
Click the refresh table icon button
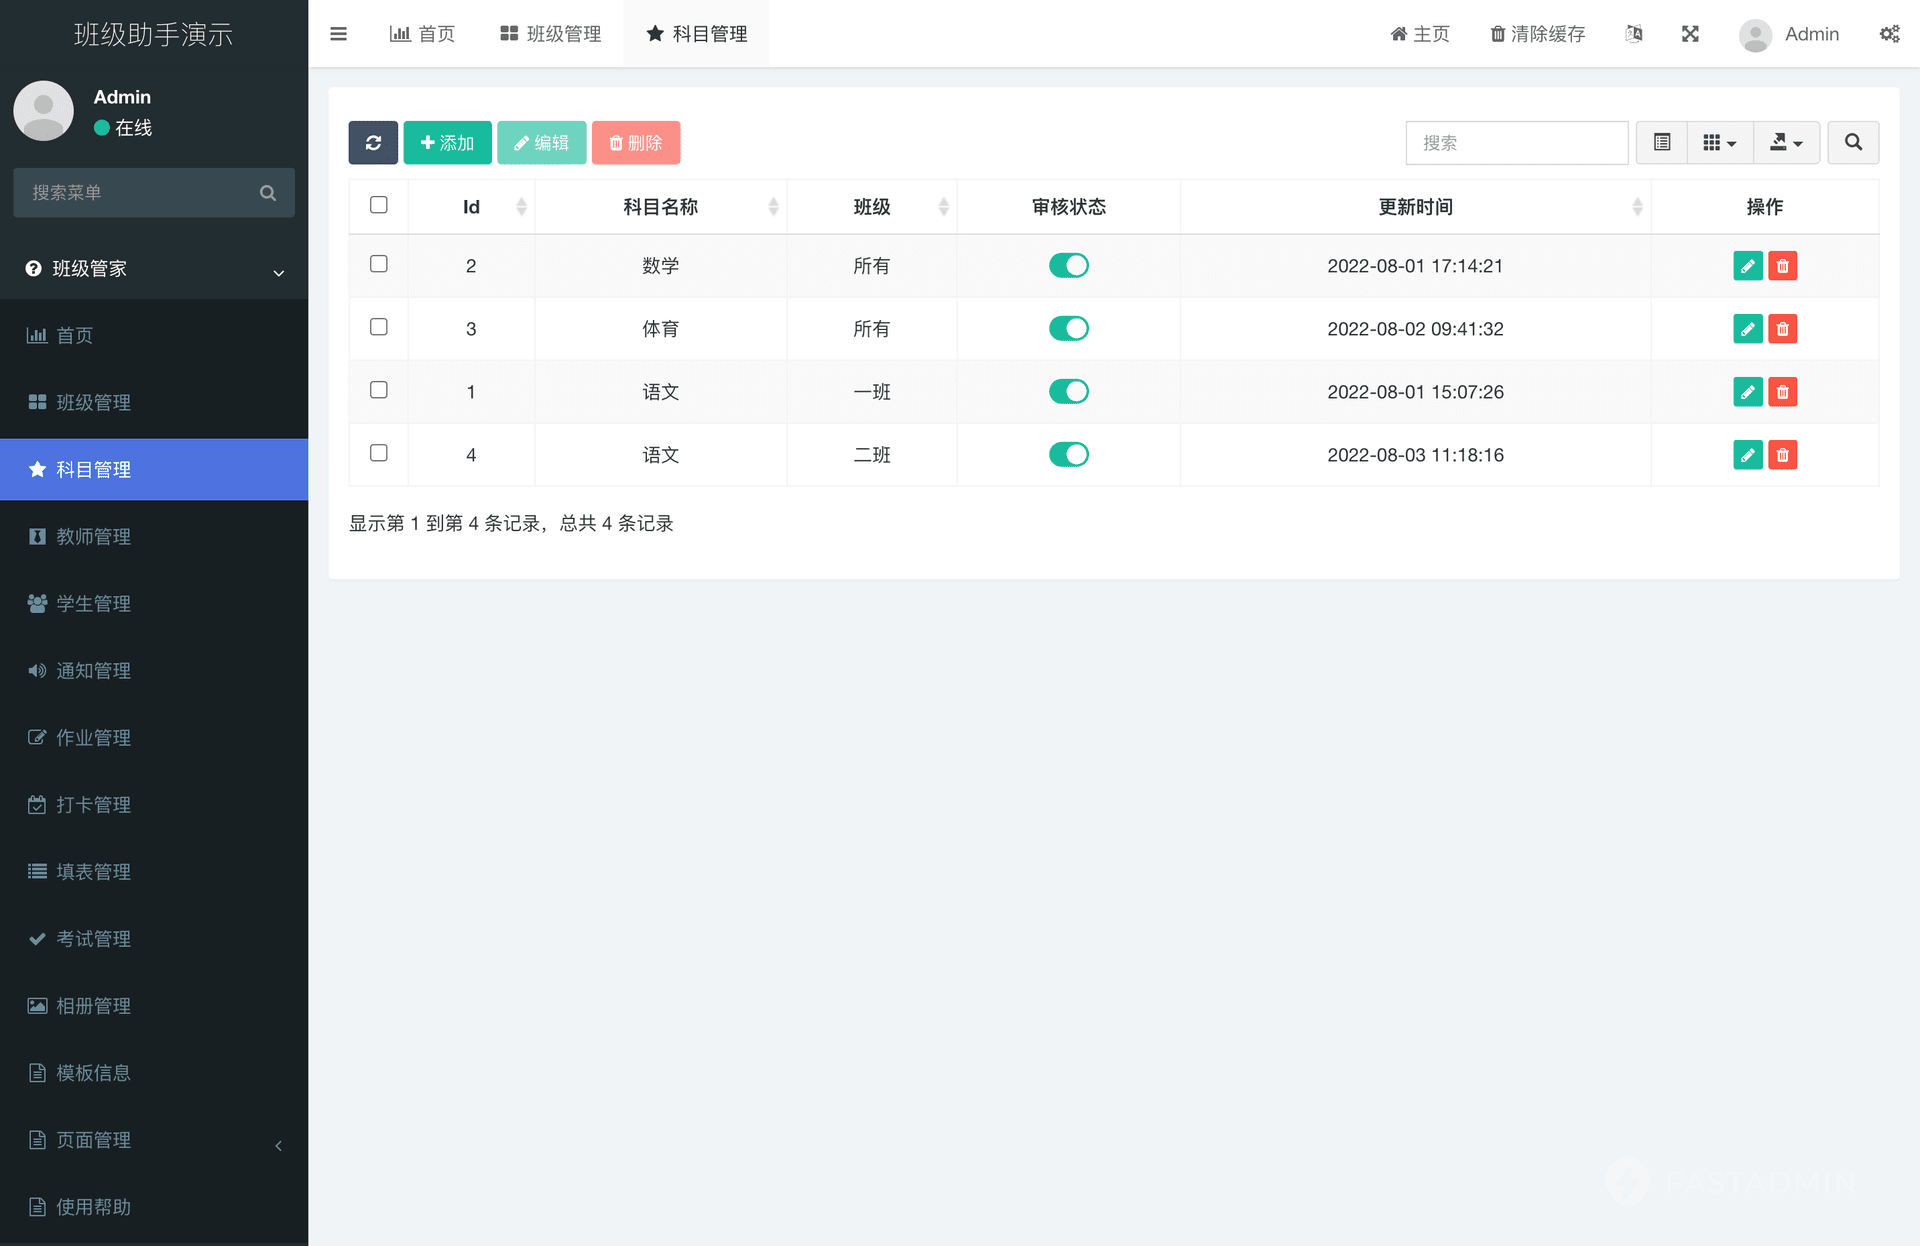click(373, 143)
